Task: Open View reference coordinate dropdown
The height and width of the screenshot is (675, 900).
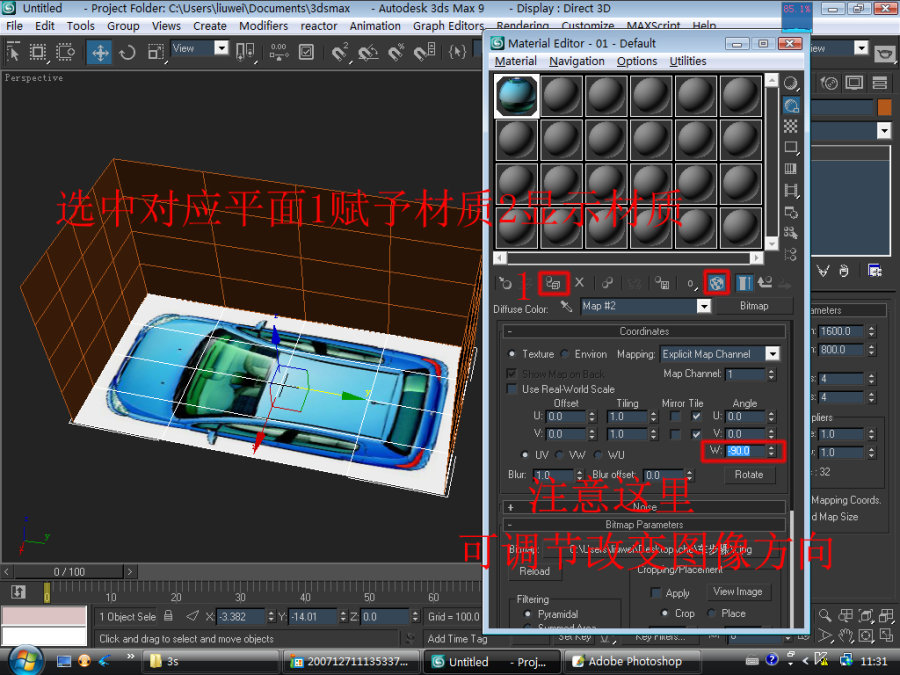Action: click(x=222, y=48)
